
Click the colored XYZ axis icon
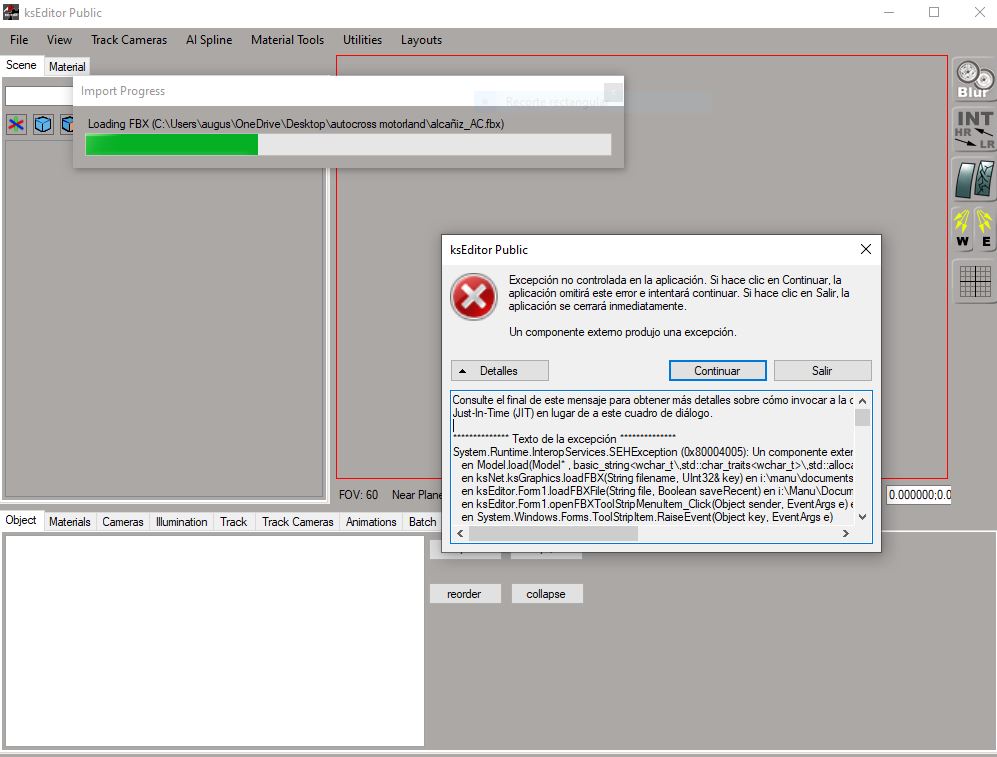tap(17, 124)
